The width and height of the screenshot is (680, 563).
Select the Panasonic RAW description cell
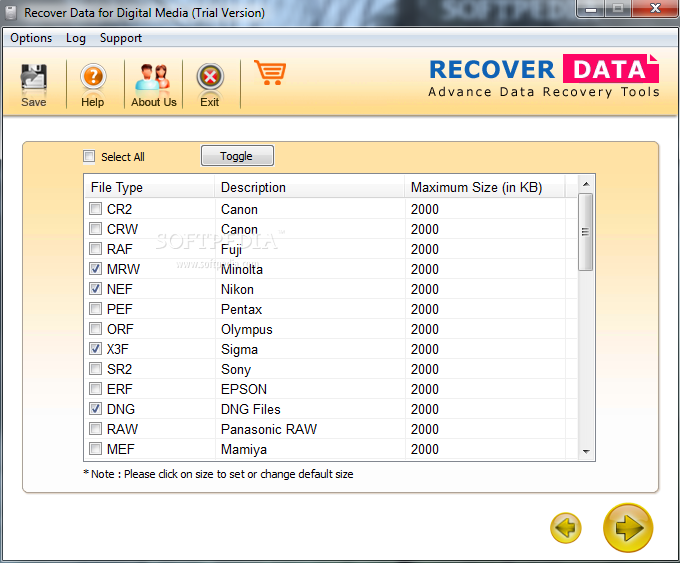tap(269, 429)
